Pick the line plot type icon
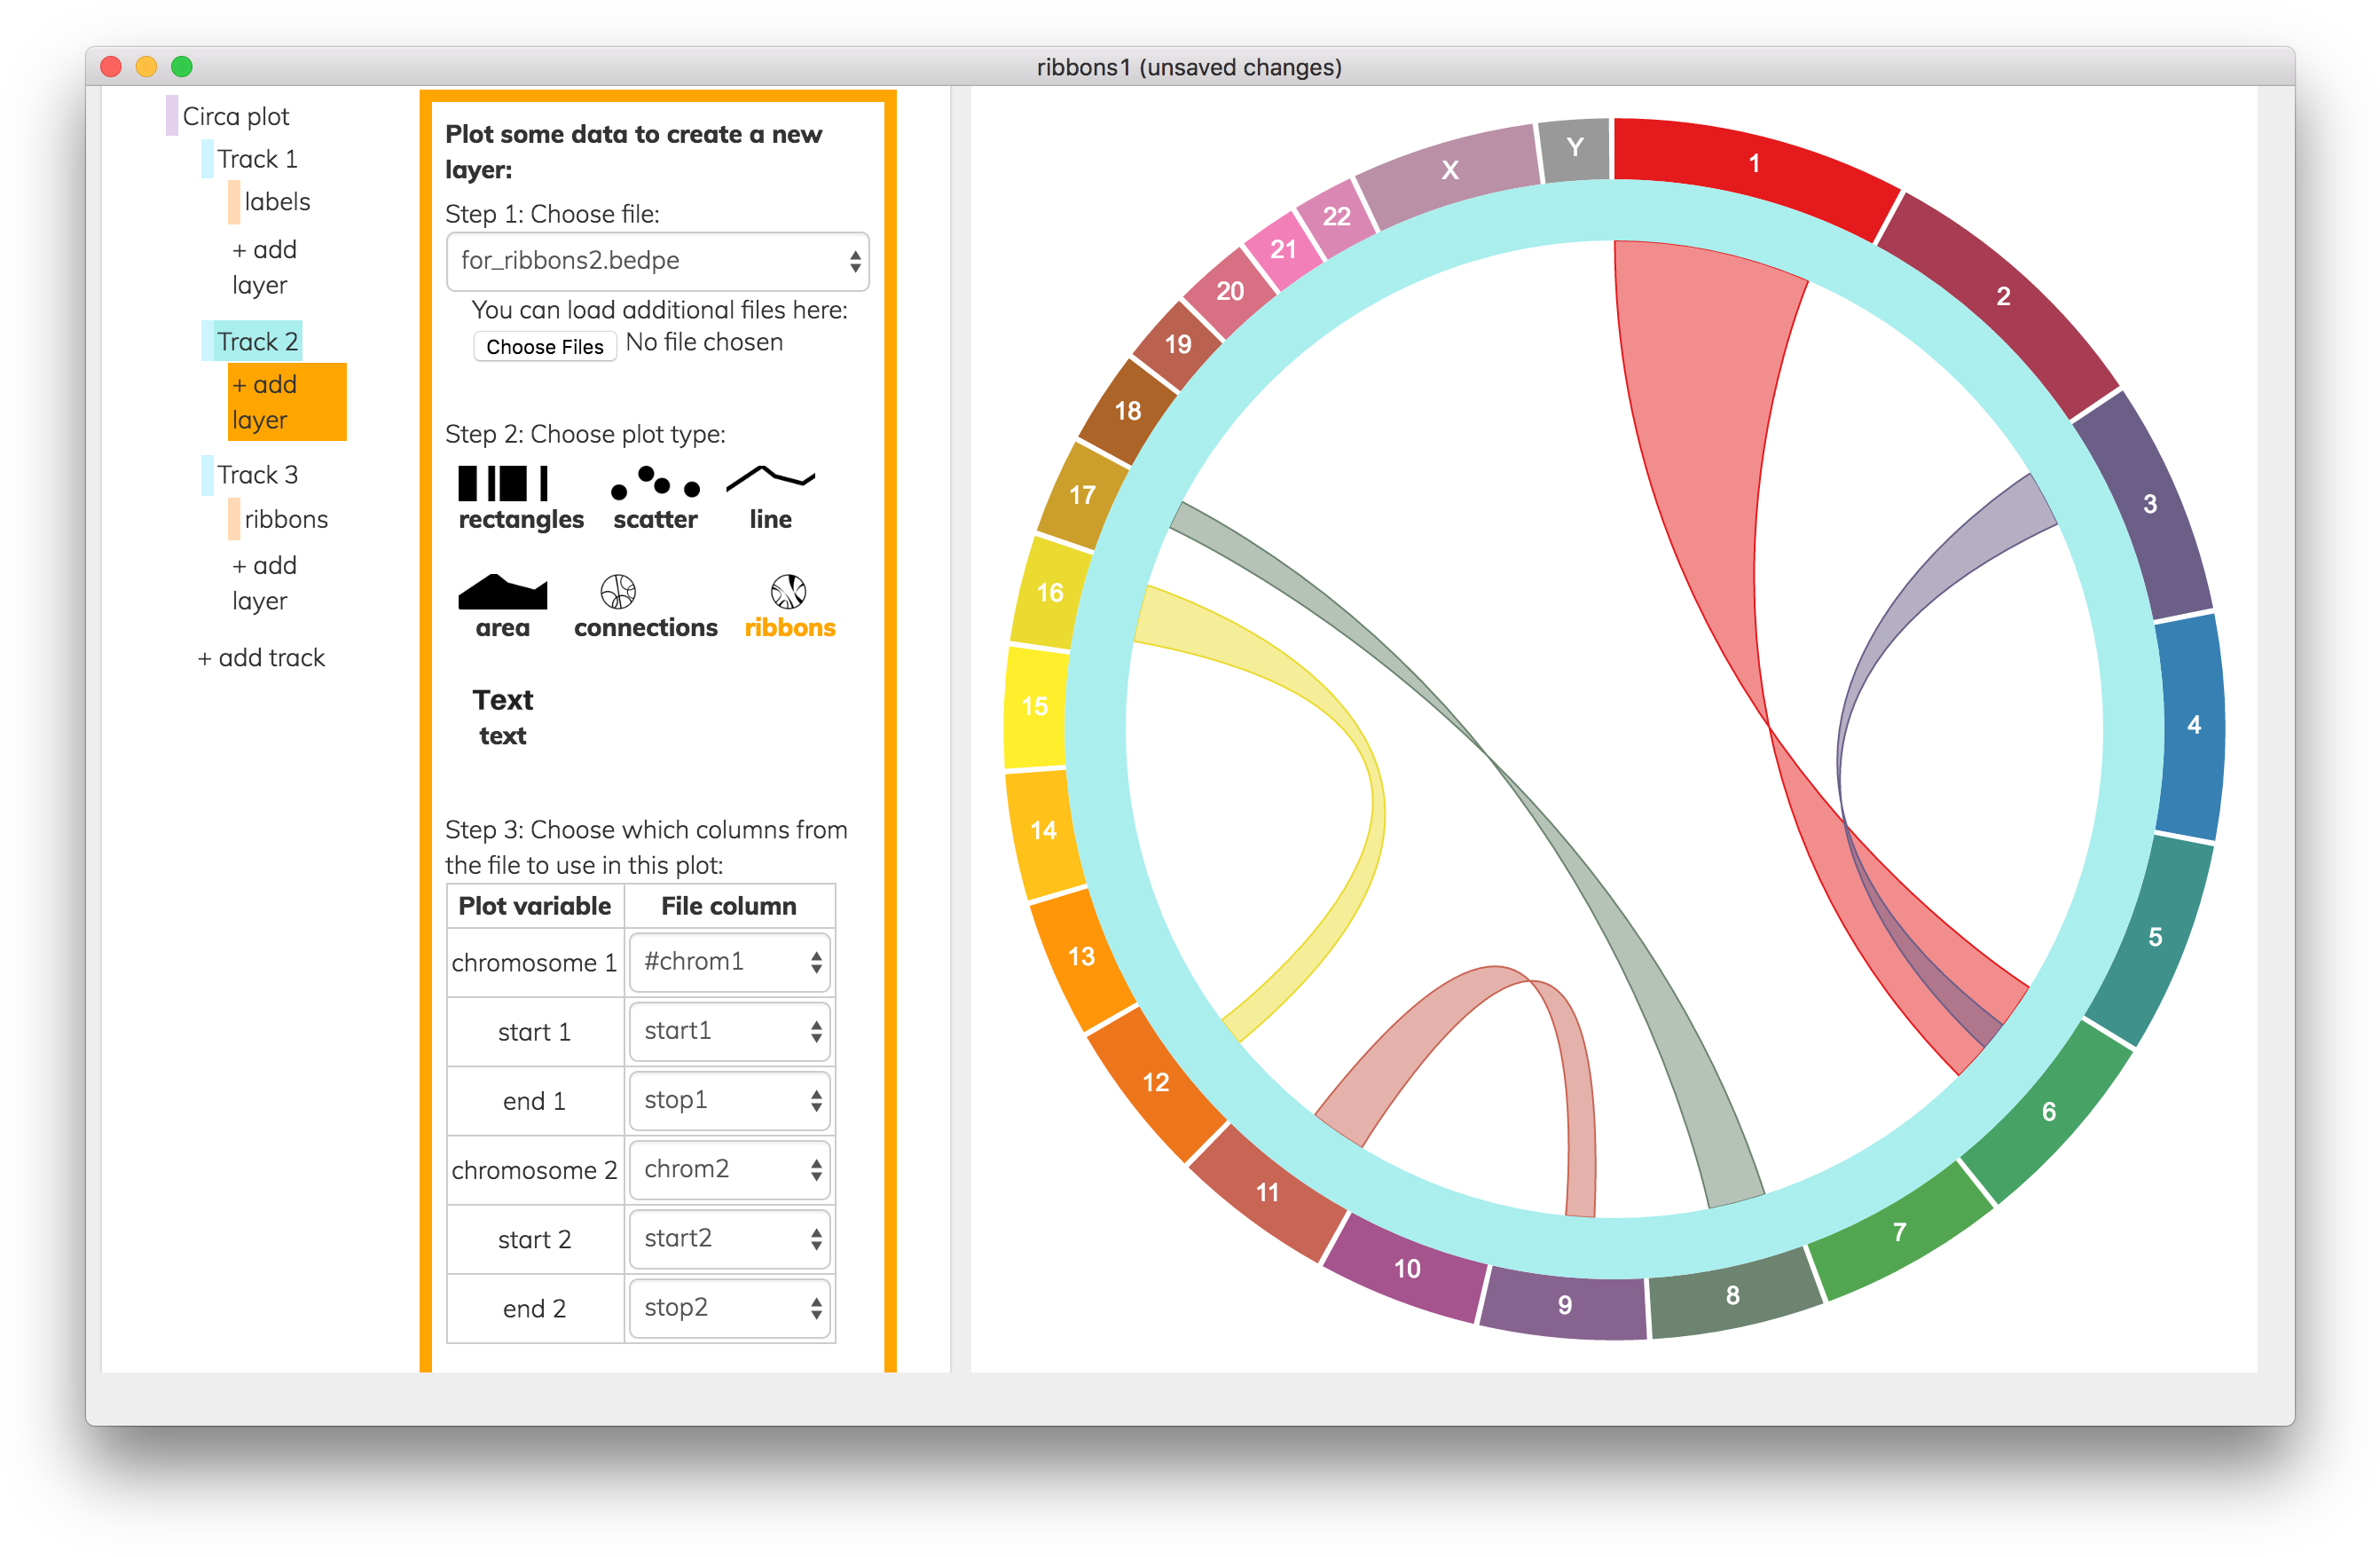Screen dimensions: 2380x1557 770,481
